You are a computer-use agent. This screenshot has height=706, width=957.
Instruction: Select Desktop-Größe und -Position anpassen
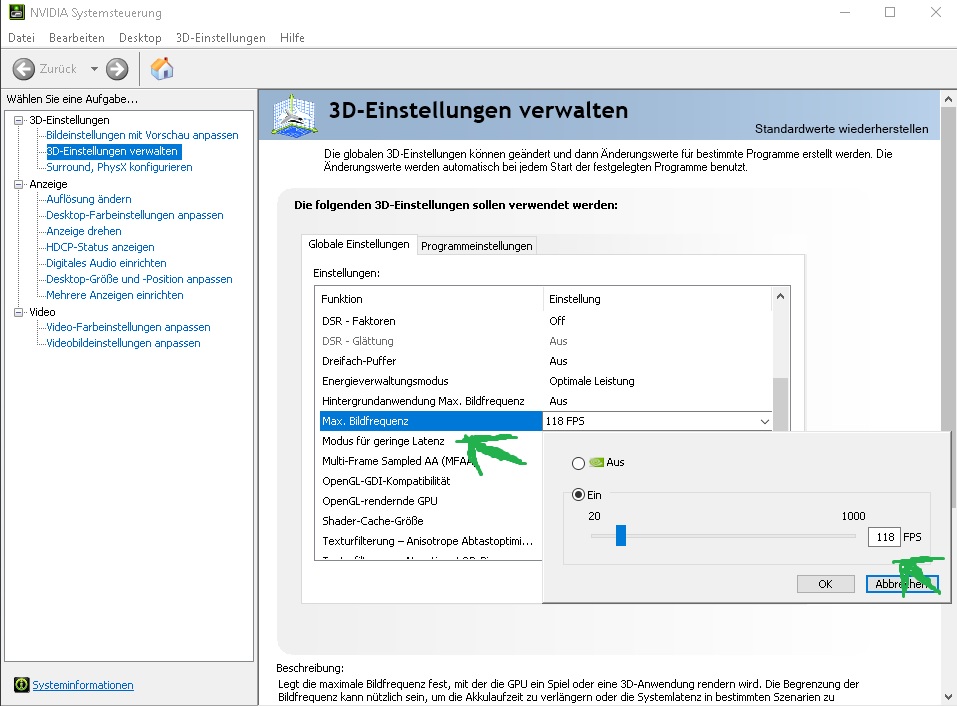click(139, 279)
